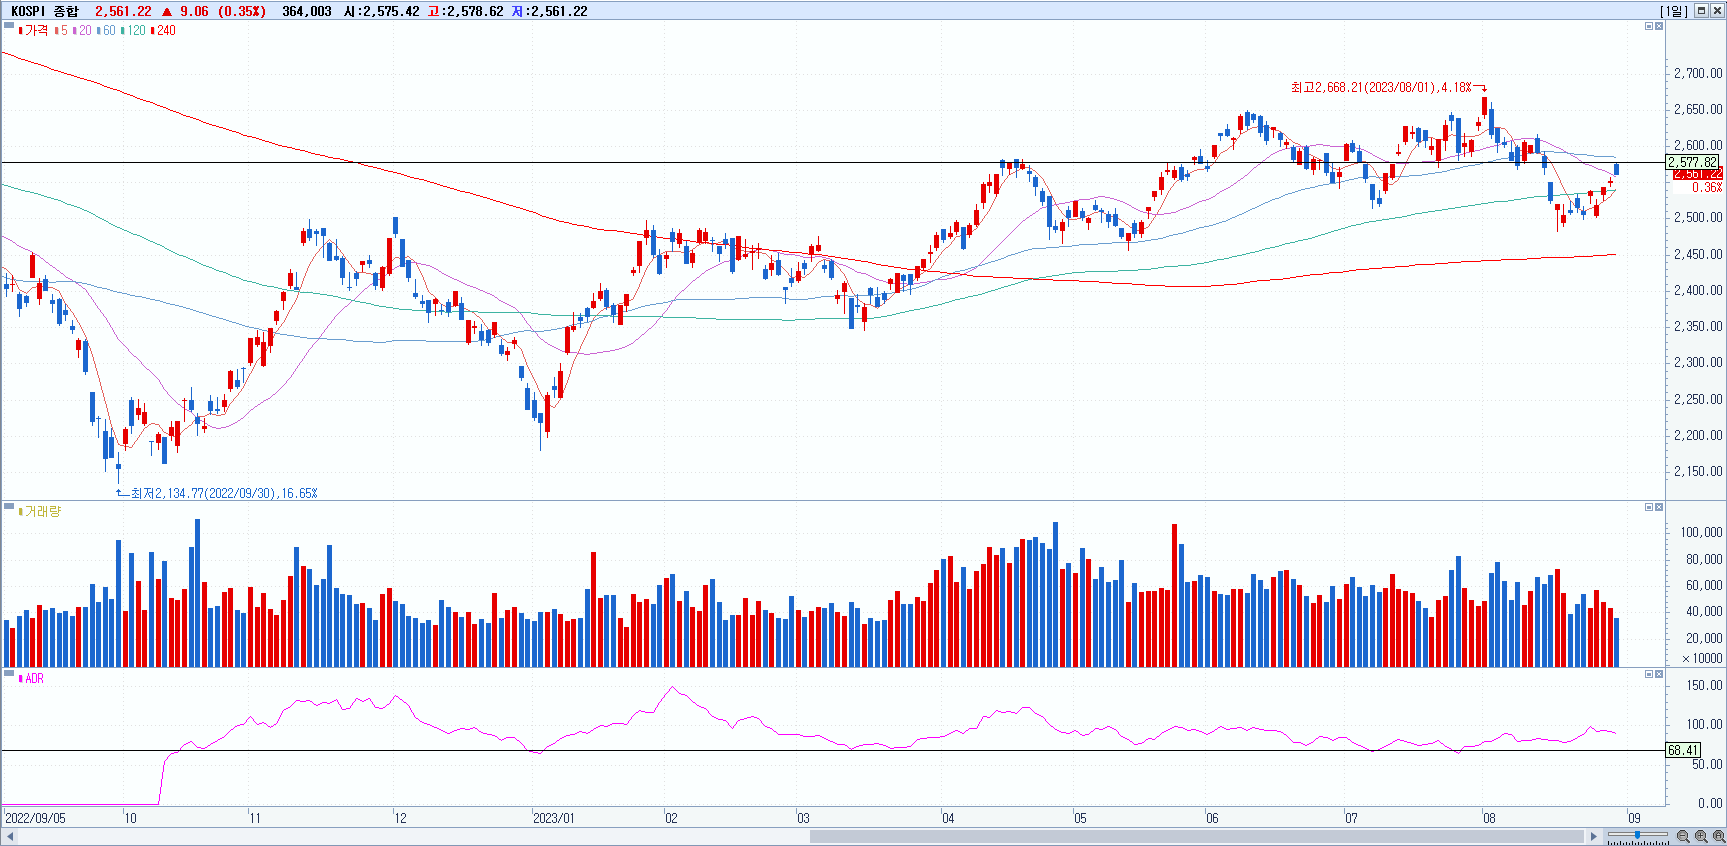Open the ADR panel menu square icon
Screen dimensions: 1727x846
(9, 674)
